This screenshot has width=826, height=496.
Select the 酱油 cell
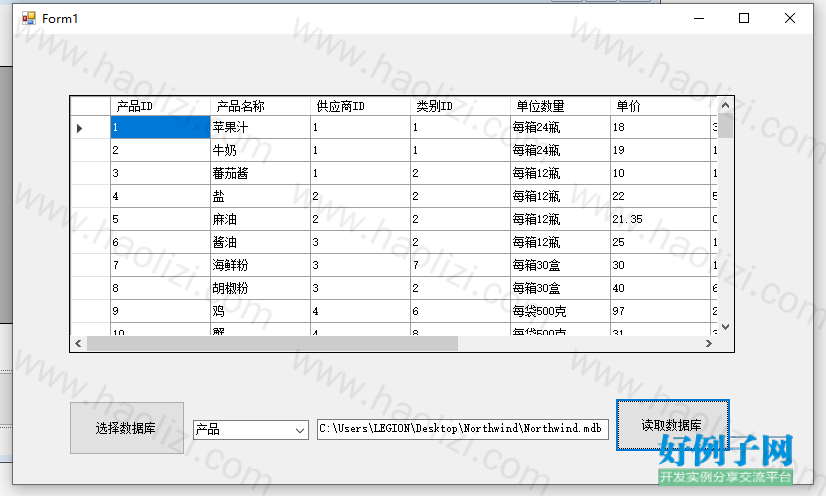click(x=260, y=242)
